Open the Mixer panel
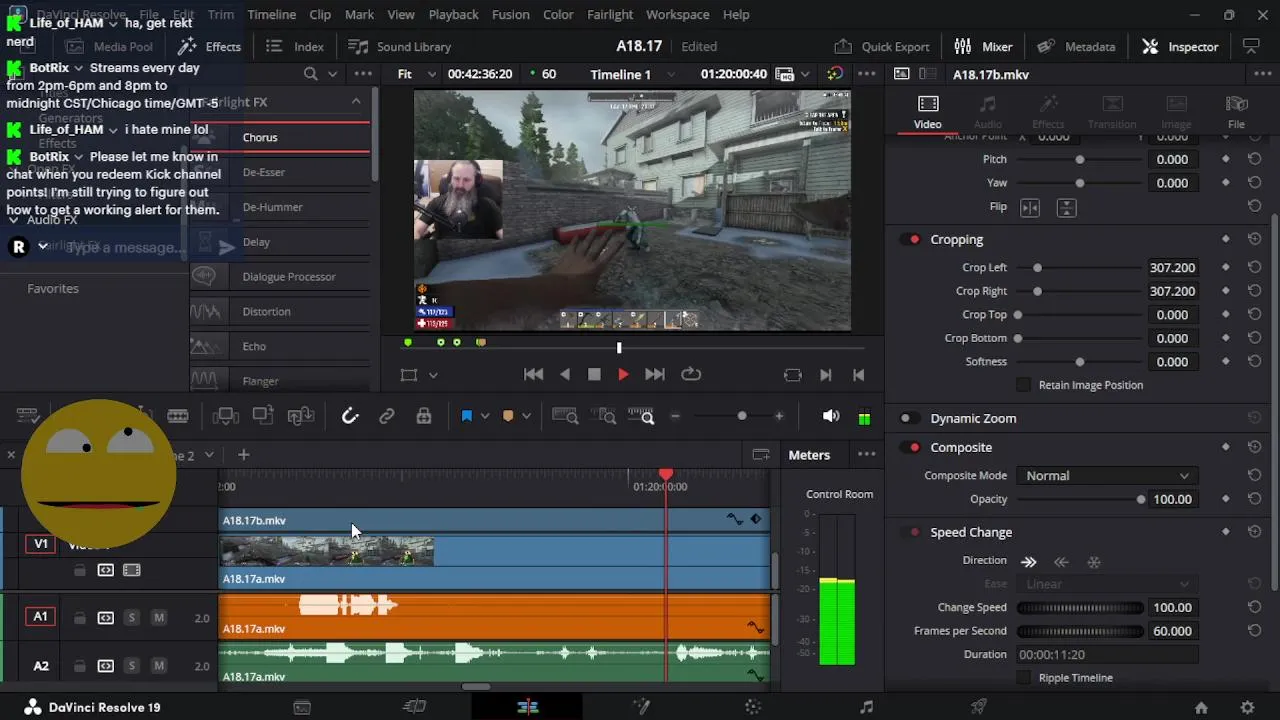 pos(983,46)
